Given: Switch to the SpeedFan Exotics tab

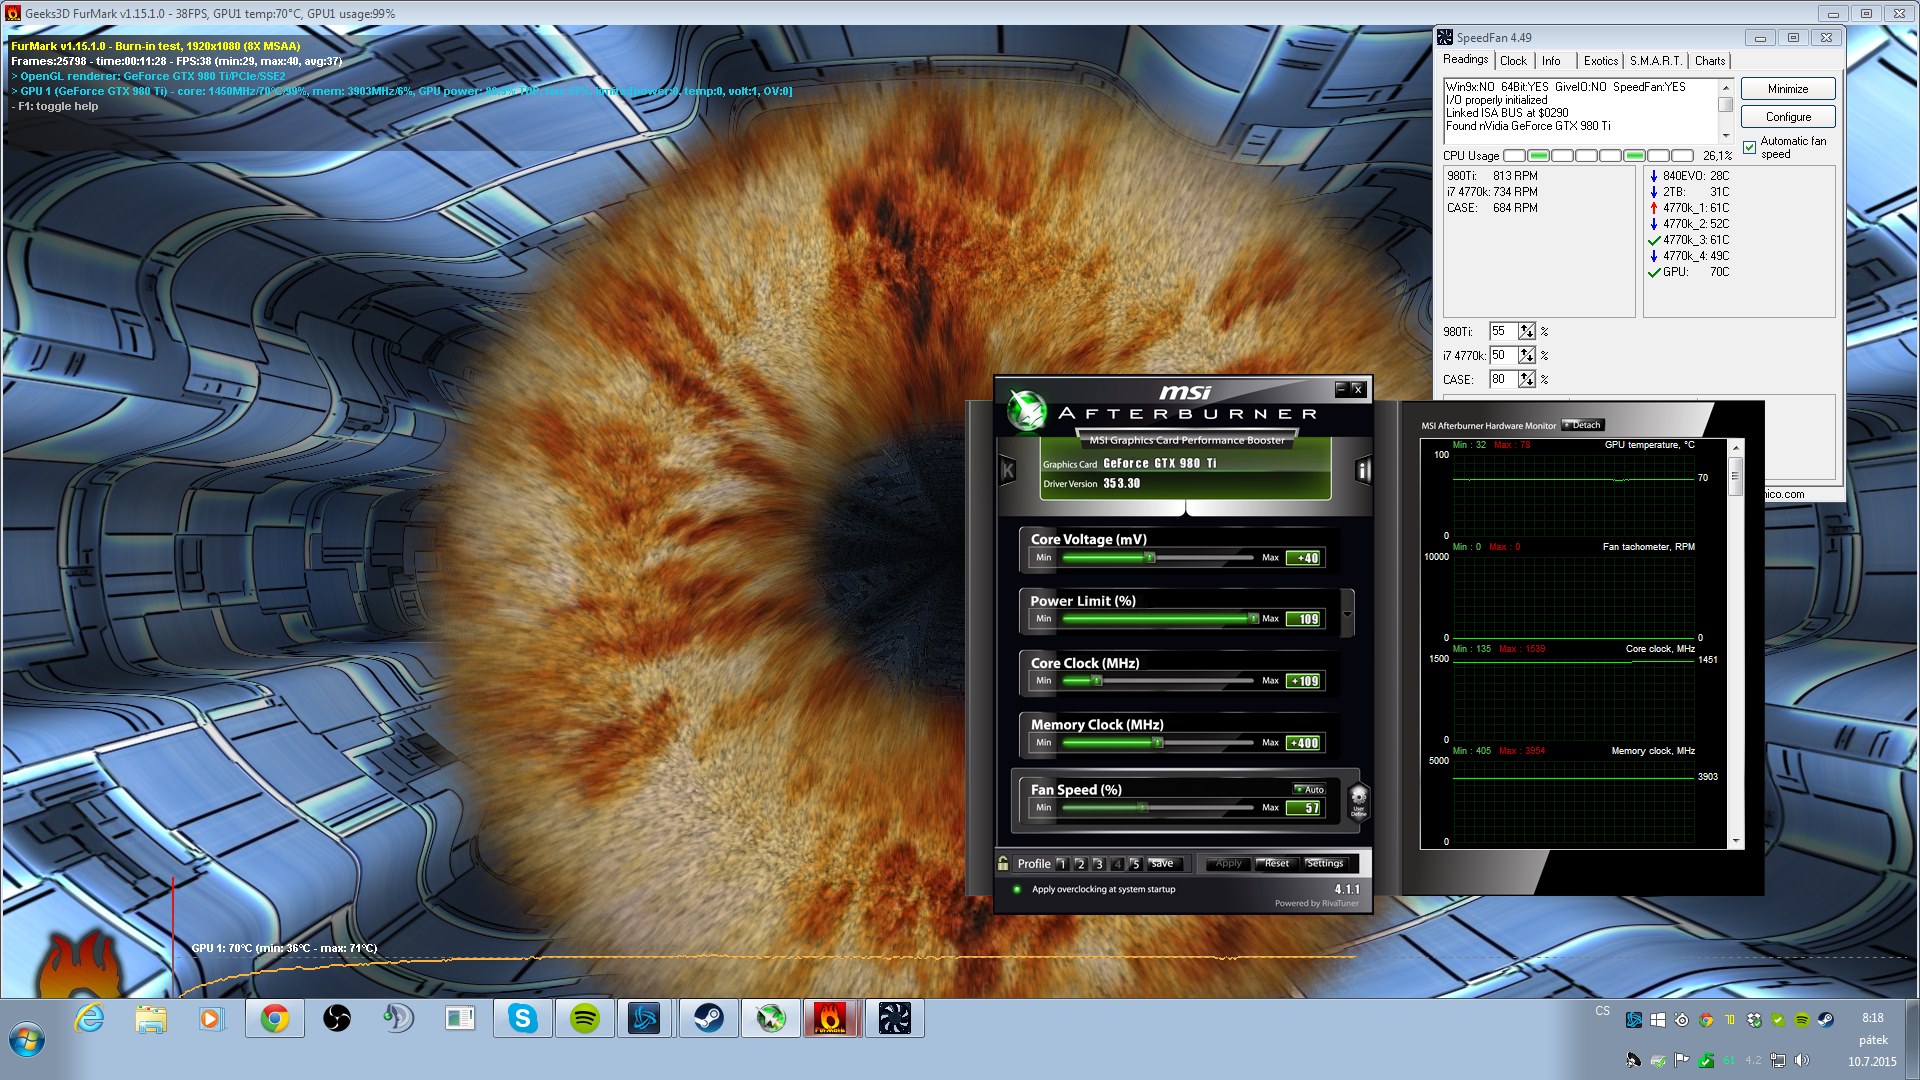Looking at the screenshot, I should click(x=1600, y=61).
